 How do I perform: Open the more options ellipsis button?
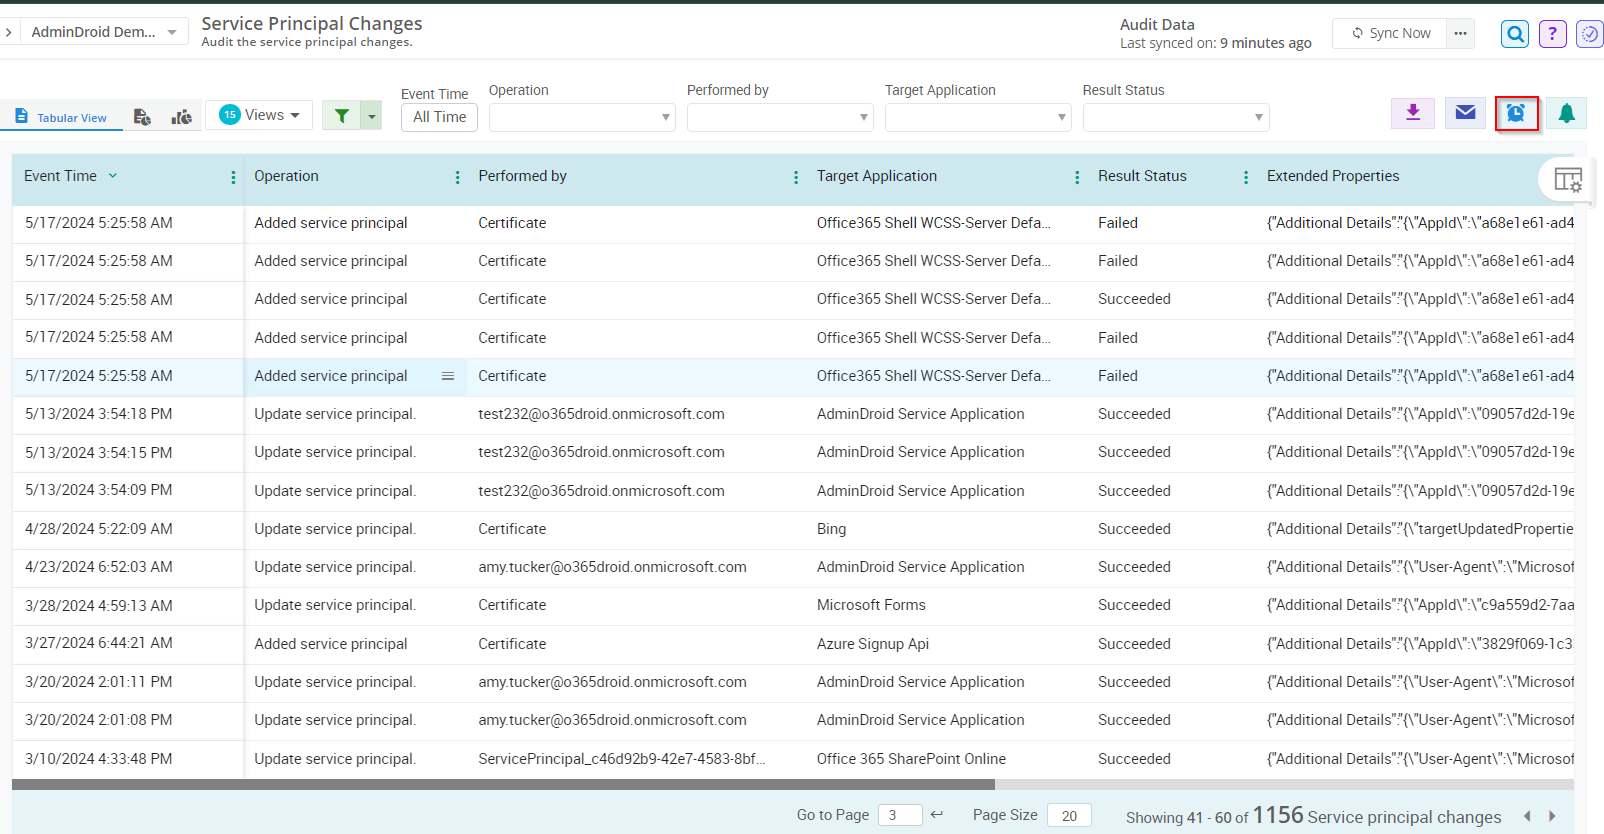pyautogui.click(x=1460, y=33)
